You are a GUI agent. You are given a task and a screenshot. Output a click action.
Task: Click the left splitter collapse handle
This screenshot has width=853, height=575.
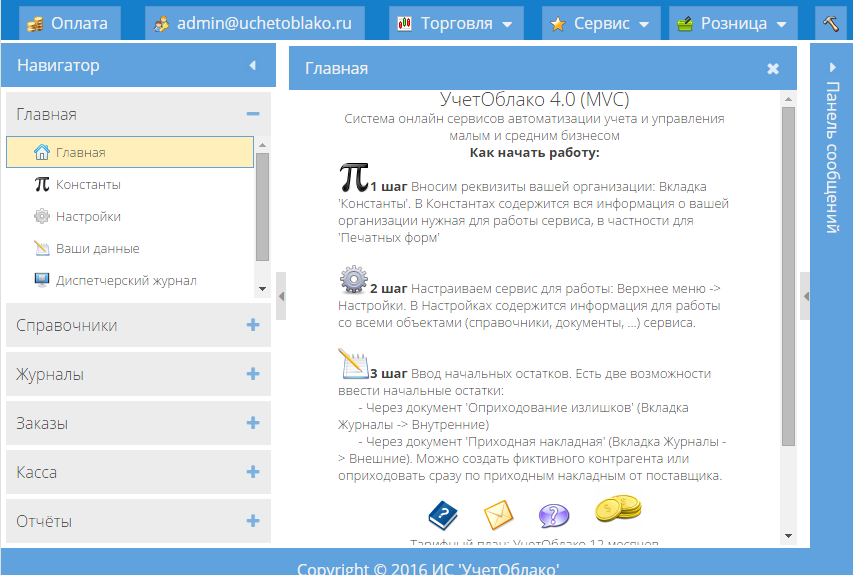(281, 296)
